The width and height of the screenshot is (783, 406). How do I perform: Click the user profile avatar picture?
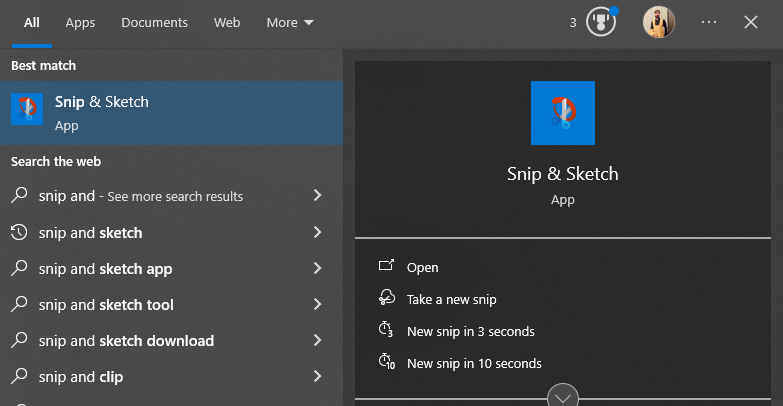tap(659, 22)
